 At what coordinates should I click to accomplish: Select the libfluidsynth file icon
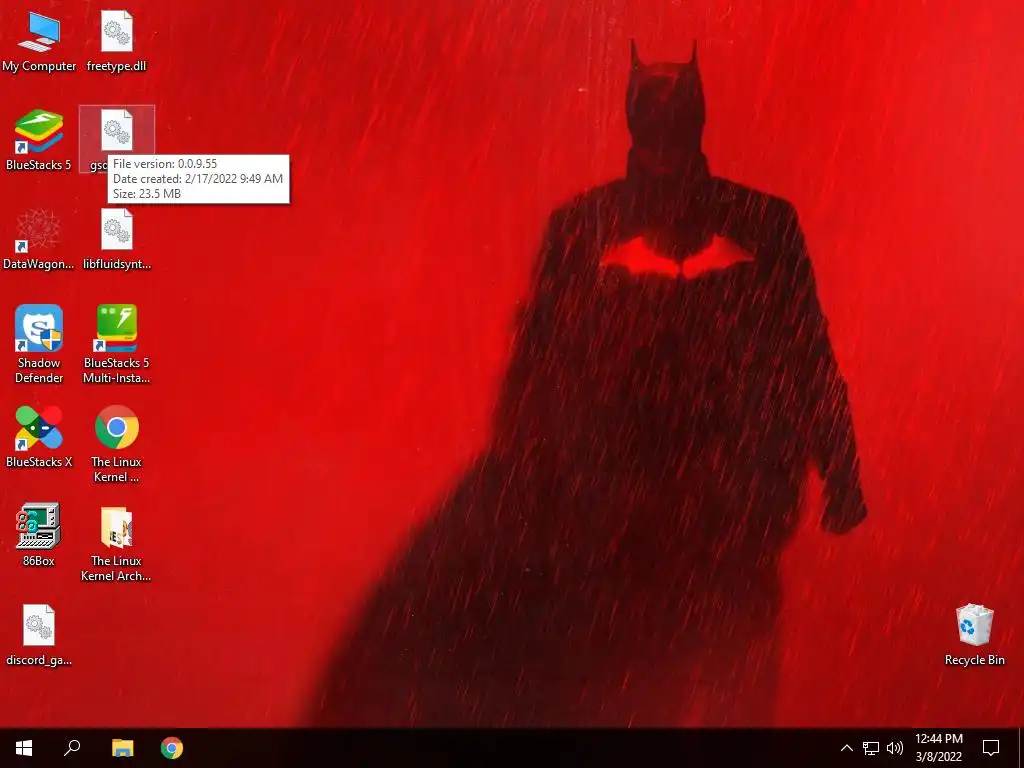[x=116, y=239]
